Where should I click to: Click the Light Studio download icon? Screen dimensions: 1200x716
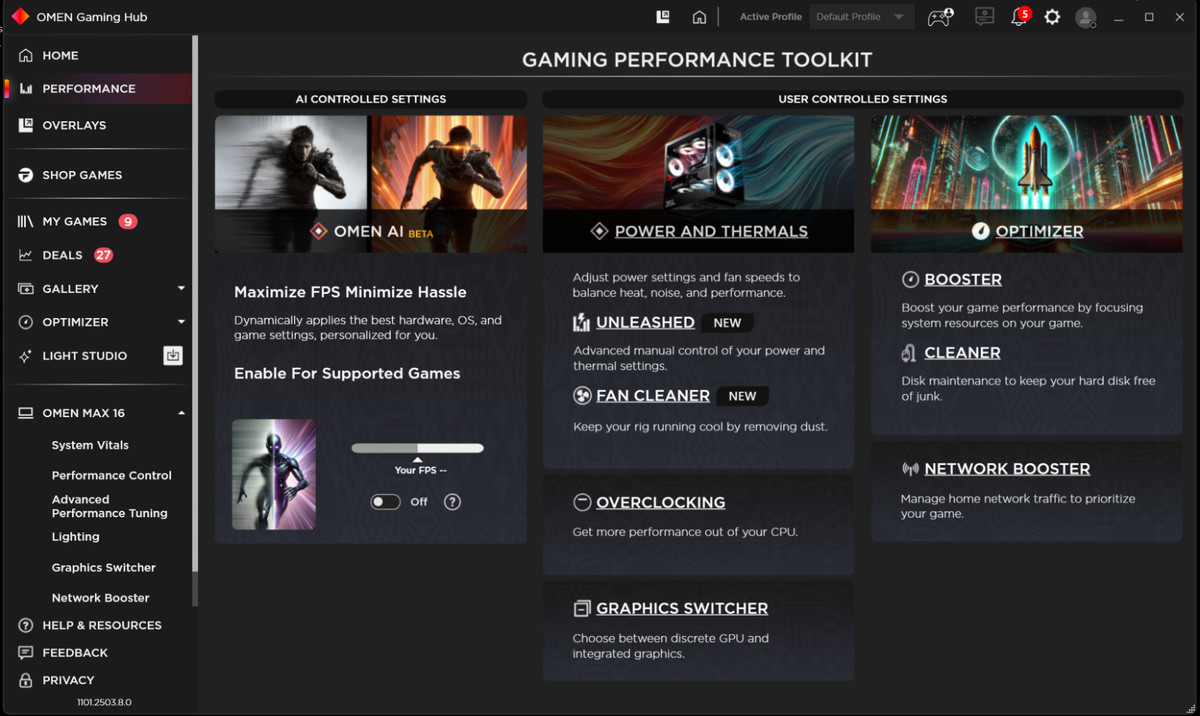coord(173,355)
